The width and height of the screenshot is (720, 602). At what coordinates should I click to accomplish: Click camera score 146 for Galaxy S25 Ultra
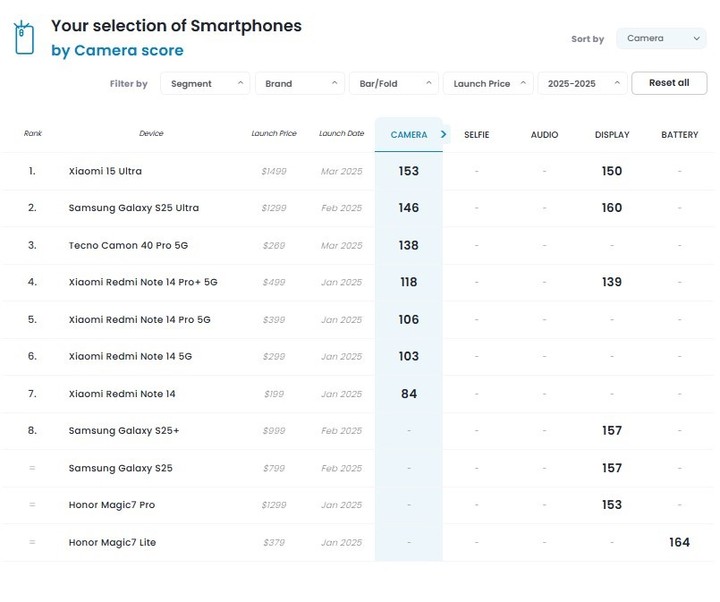(409, 208)
